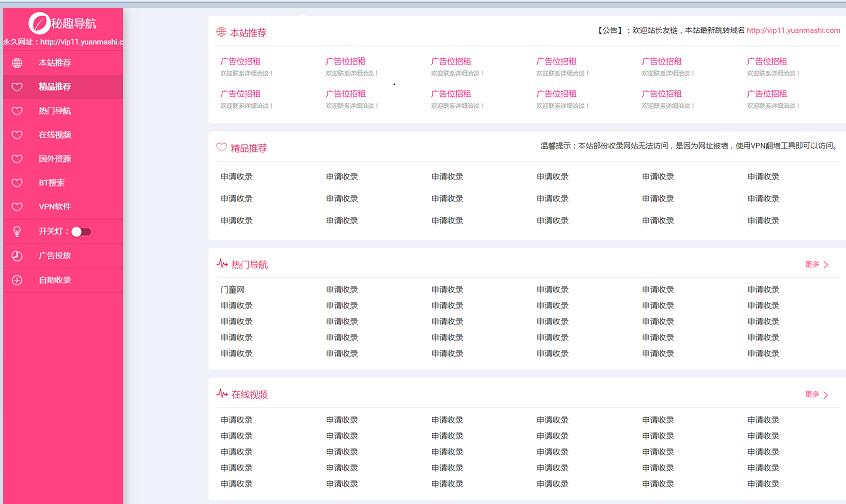Image resolution: width=846 pixels, height=504 pixels.
Task: Click the heart icon next to 在线视频 in sidebar
Action: coord(16,135)
